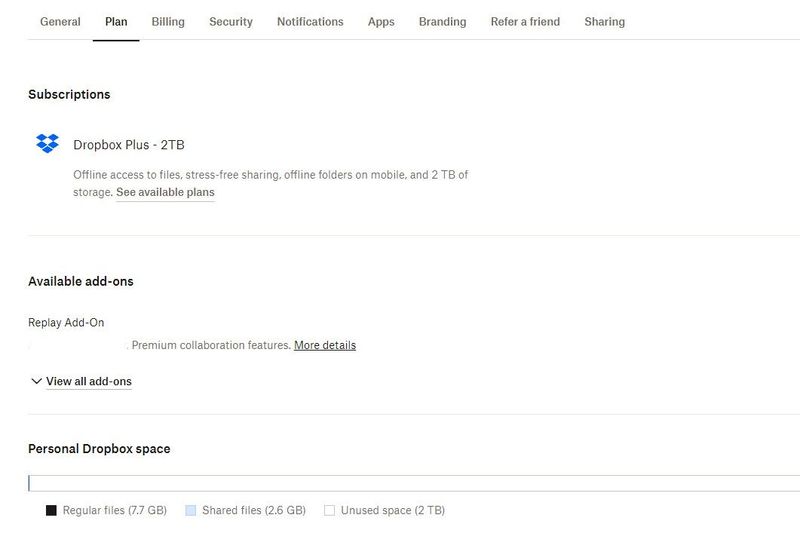Click the Dropbox logo icon beside the Plus plan
The height and width of the screenshot is (542, 800).
(x=47, y=143)
